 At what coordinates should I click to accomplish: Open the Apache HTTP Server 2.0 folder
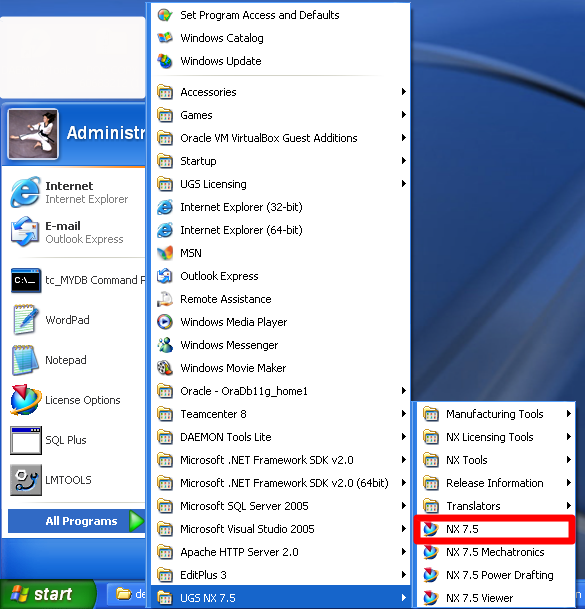(280, 552)
